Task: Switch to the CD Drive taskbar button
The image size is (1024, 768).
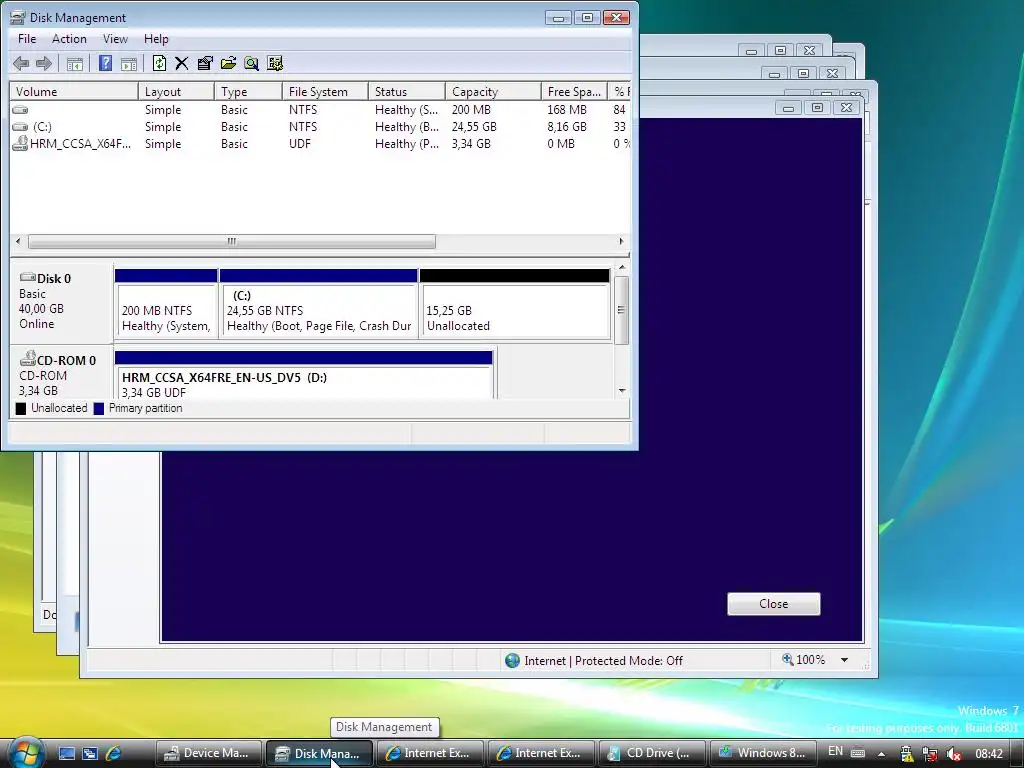Action: point(652,753)
